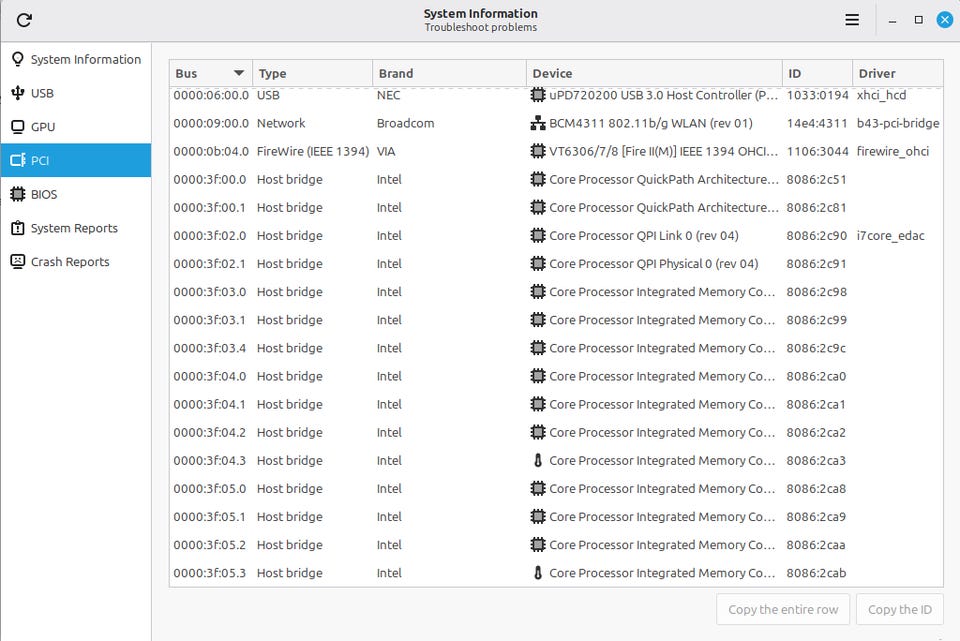Click the BIOS chip icon in sidebar

(x=17, y=194)
